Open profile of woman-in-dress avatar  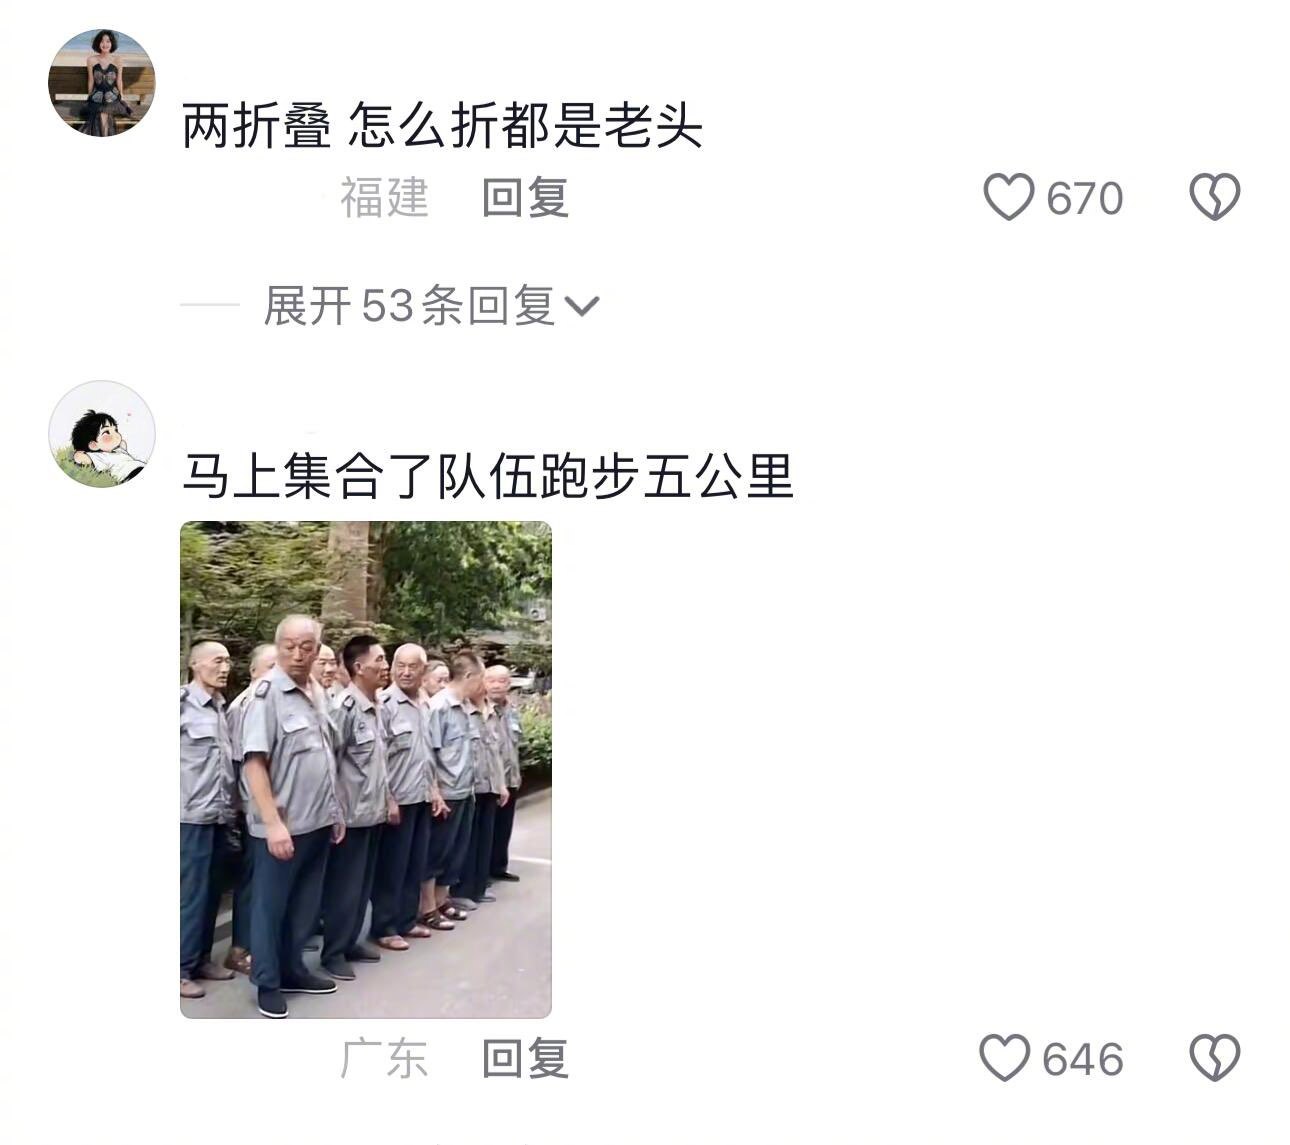pyautogui.click(x=102, y=82)
